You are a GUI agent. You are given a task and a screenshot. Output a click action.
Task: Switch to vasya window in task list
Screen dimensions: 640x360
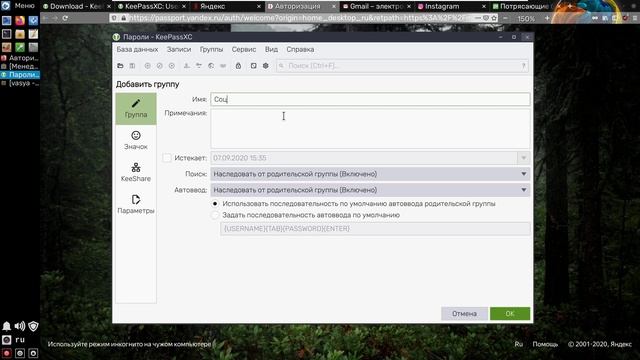click(x=20, y=83)
